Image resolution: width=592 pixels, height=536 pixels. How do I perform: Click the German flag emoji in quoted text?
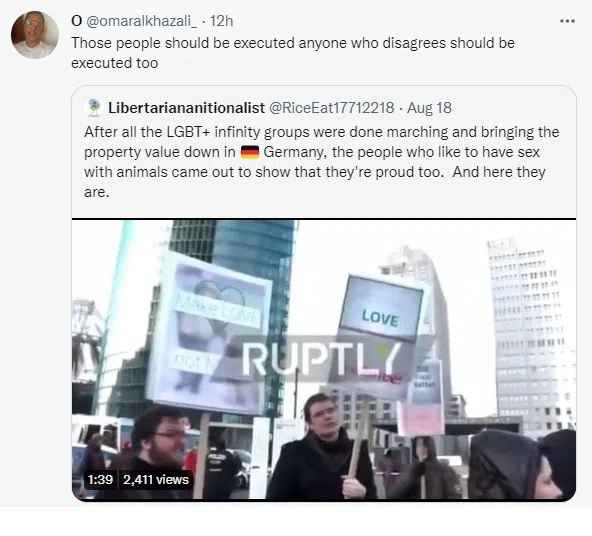(x=250, y=152)
